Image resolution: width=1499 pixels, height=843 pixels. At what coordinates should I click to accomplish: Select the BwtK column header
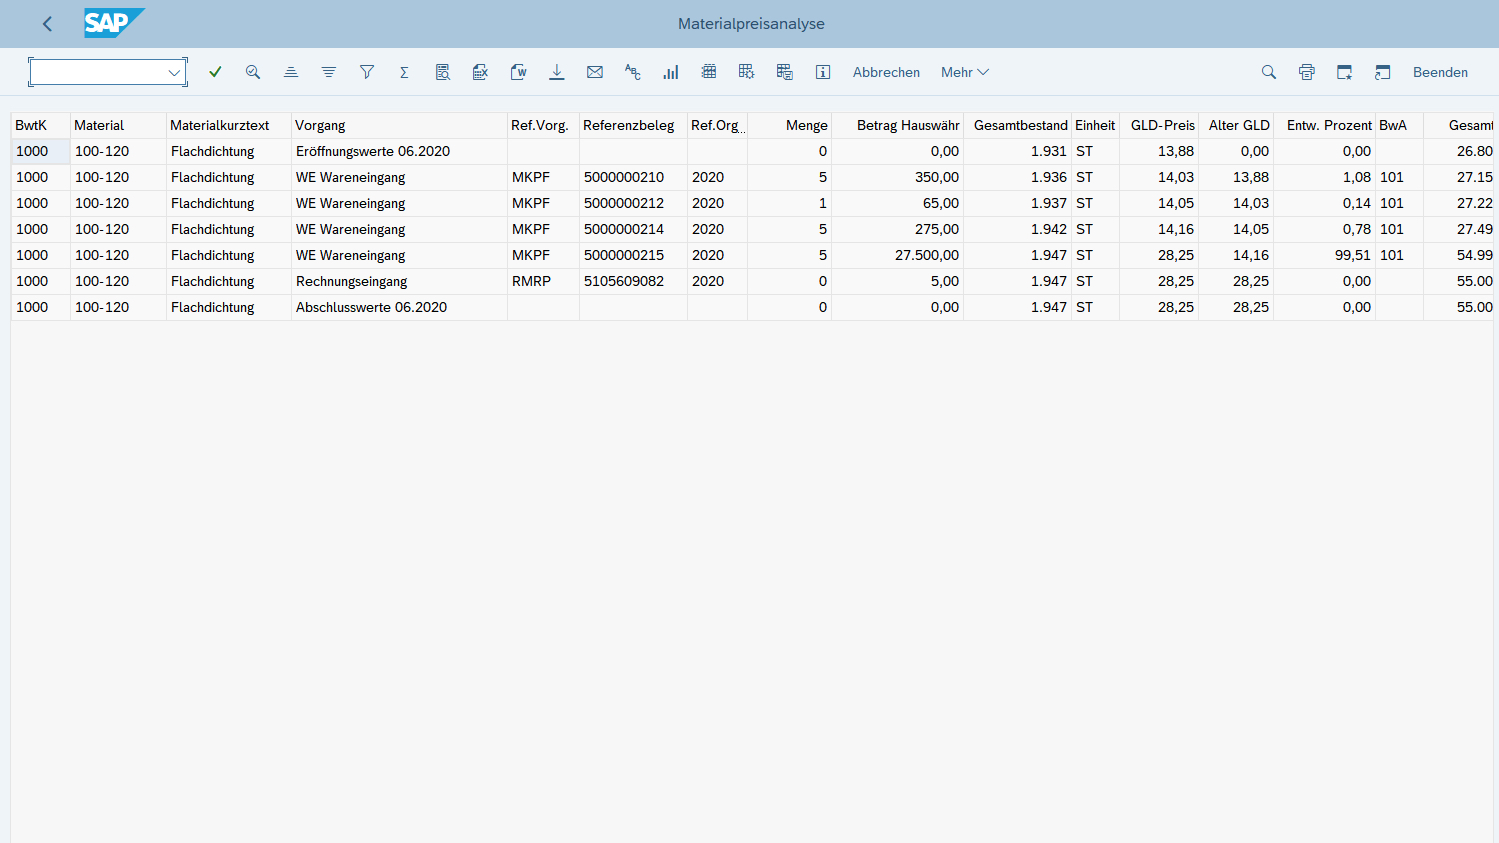pyautogui.click(x=41, y=125)
